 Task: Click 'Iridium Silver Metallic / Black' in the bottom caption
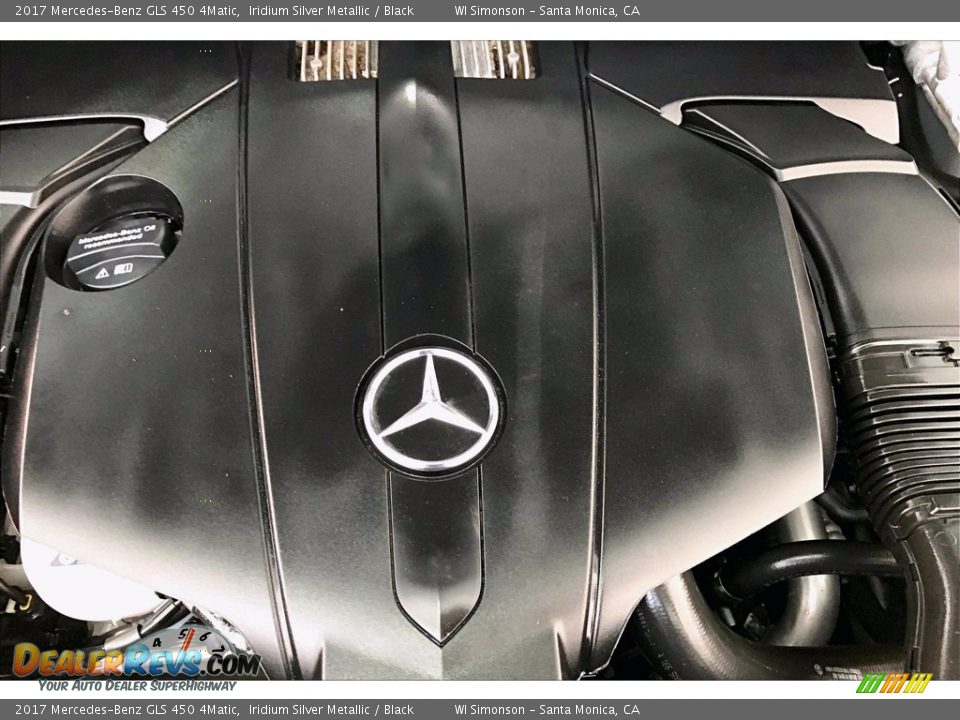tap(331, 710)
